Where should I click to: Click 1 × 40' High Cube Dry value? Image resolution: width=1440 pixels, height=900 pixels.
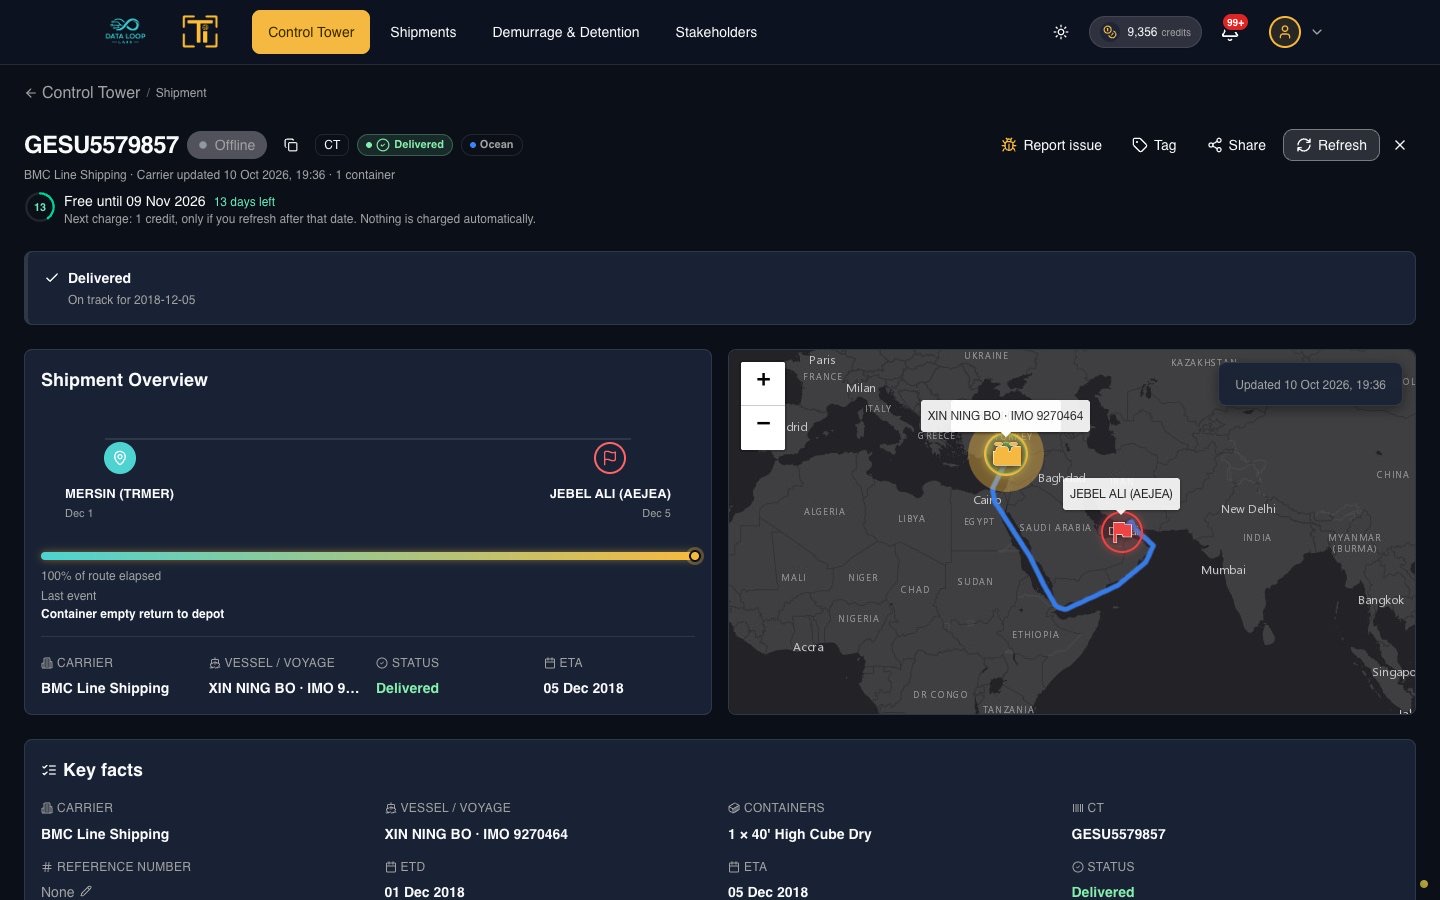800,834
